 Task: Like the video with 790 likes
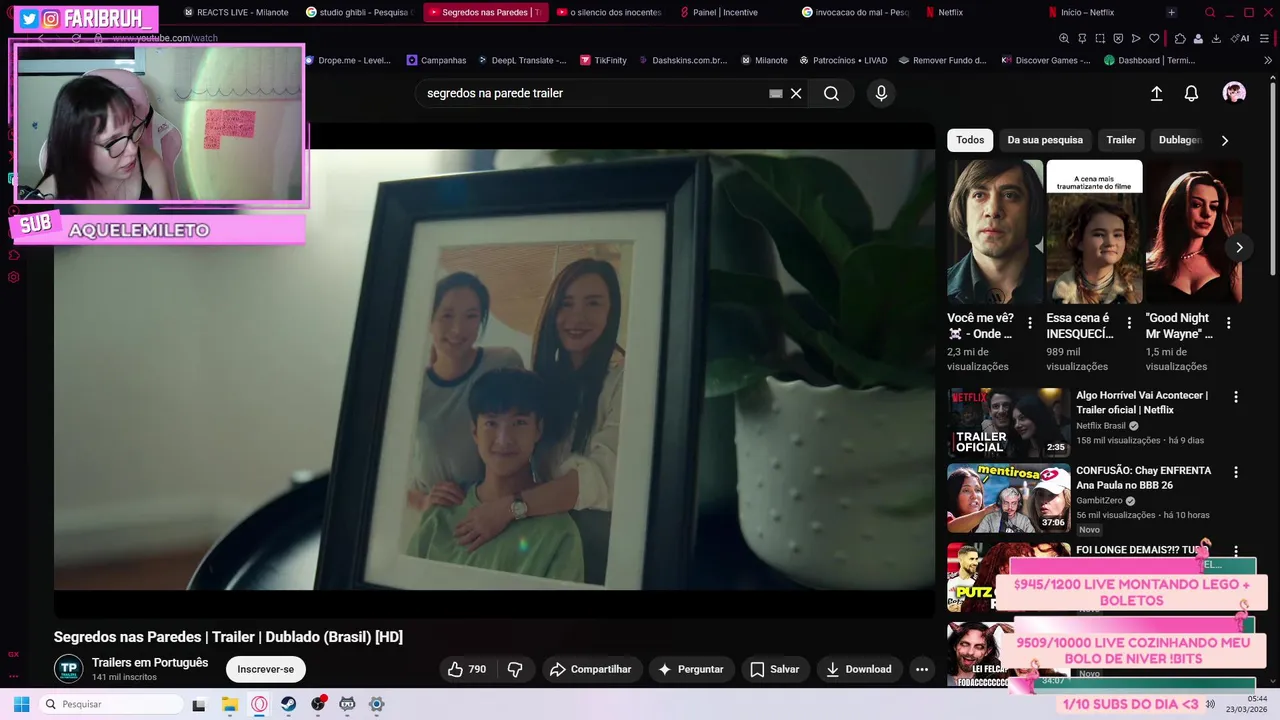(x=467, y=669)
